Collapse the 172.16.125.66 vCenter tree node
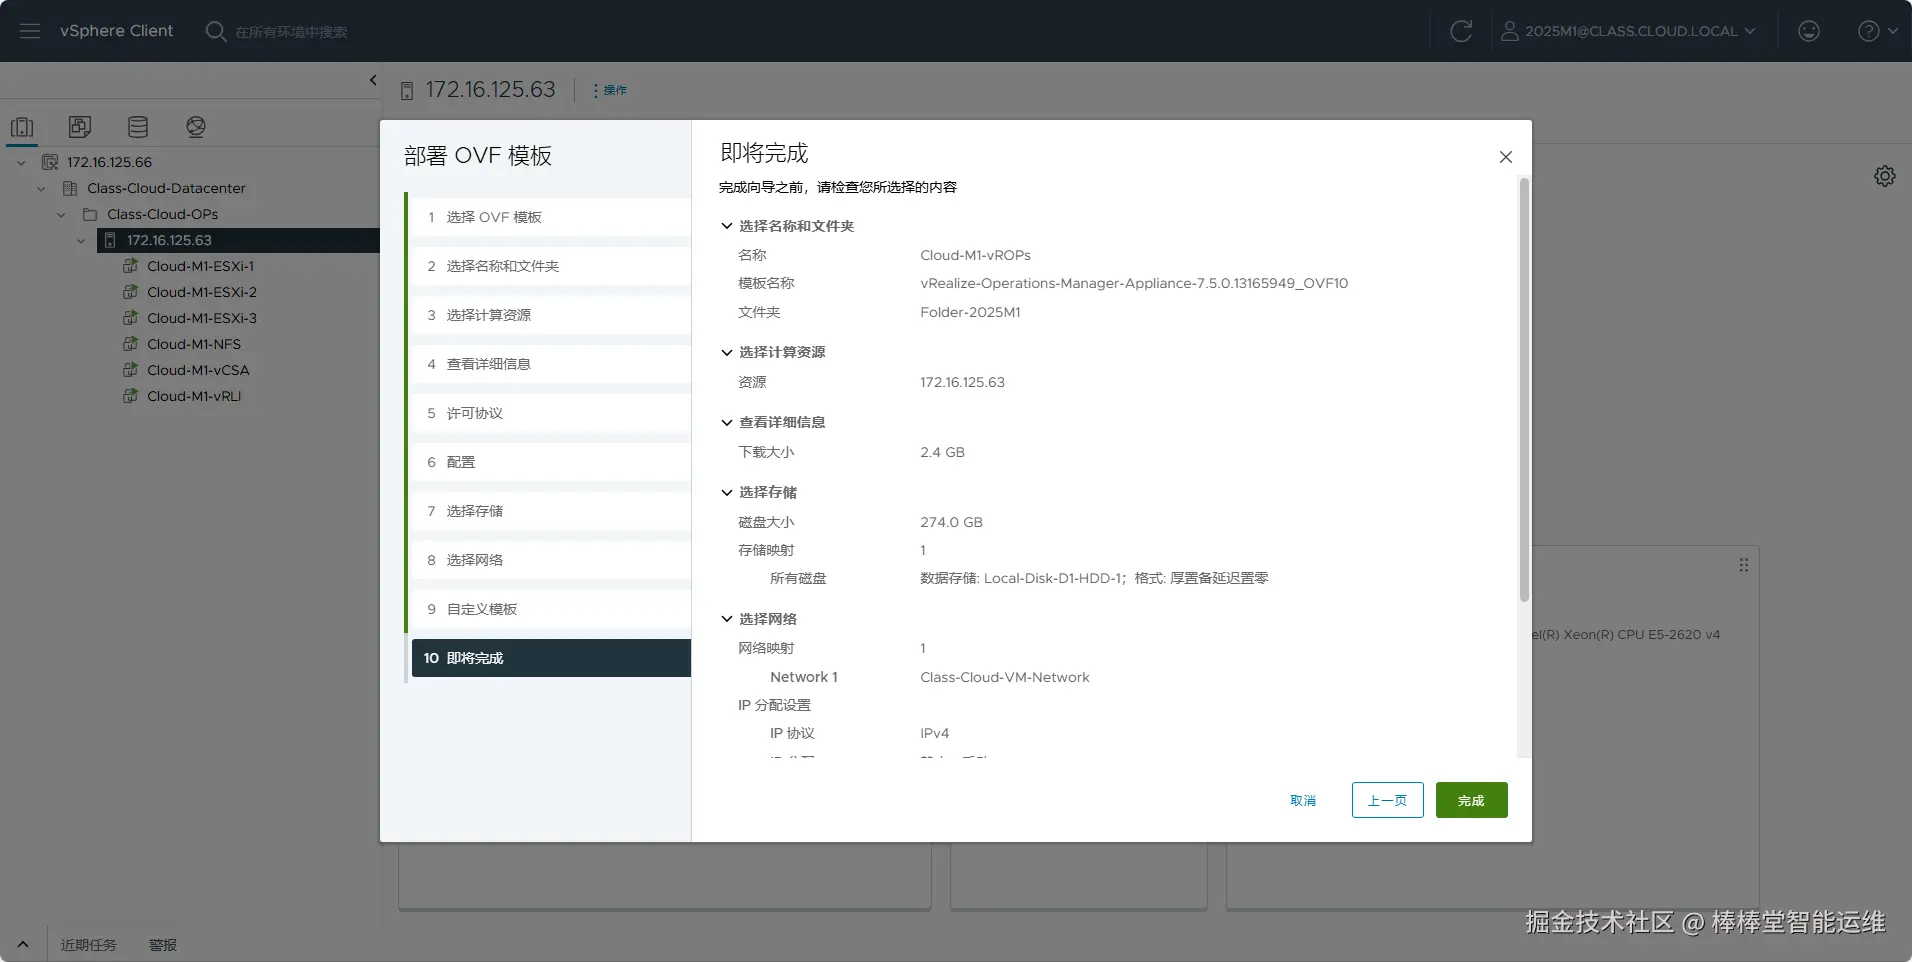The width and height of the screenshot is (1912, 962). tap(21, 162)
